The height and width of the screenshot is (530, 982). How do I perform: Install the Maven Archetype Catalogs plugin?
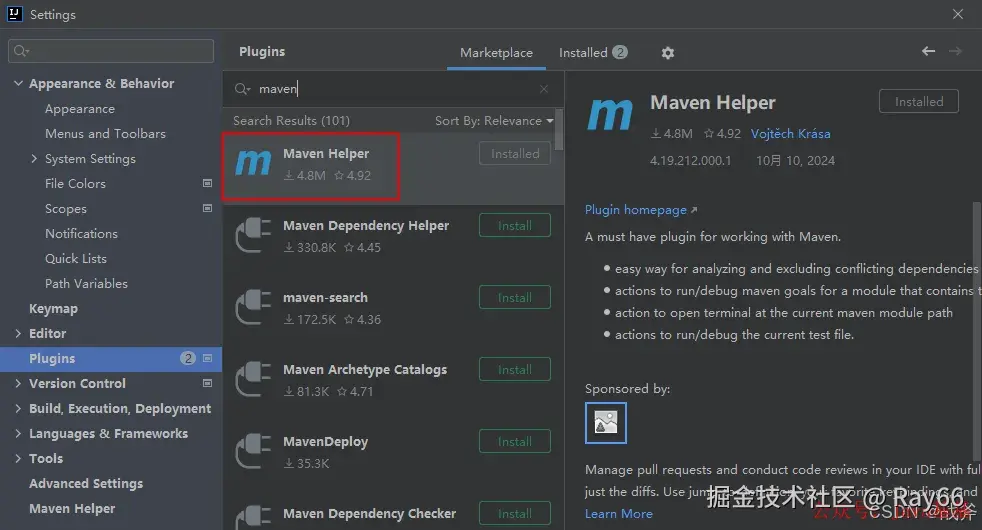[515, 370]
